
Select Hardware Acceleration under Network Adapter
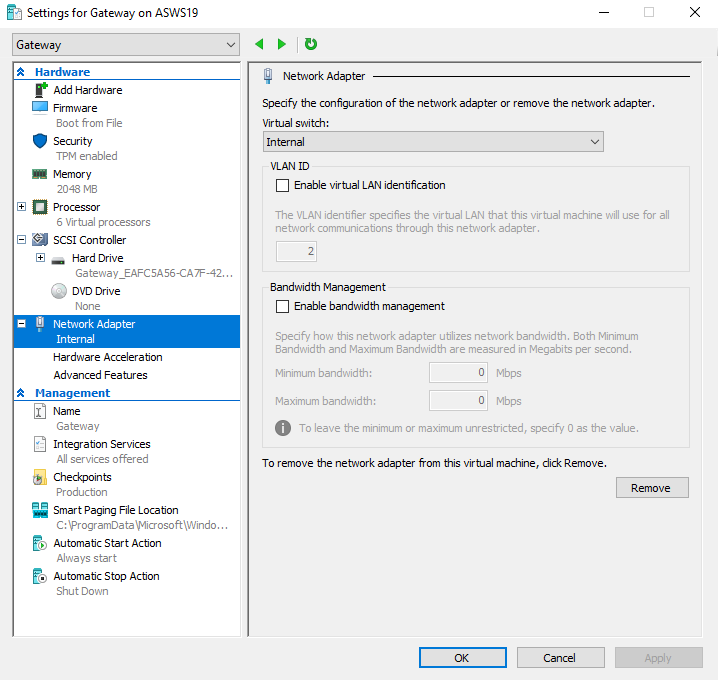click(108, 357)
